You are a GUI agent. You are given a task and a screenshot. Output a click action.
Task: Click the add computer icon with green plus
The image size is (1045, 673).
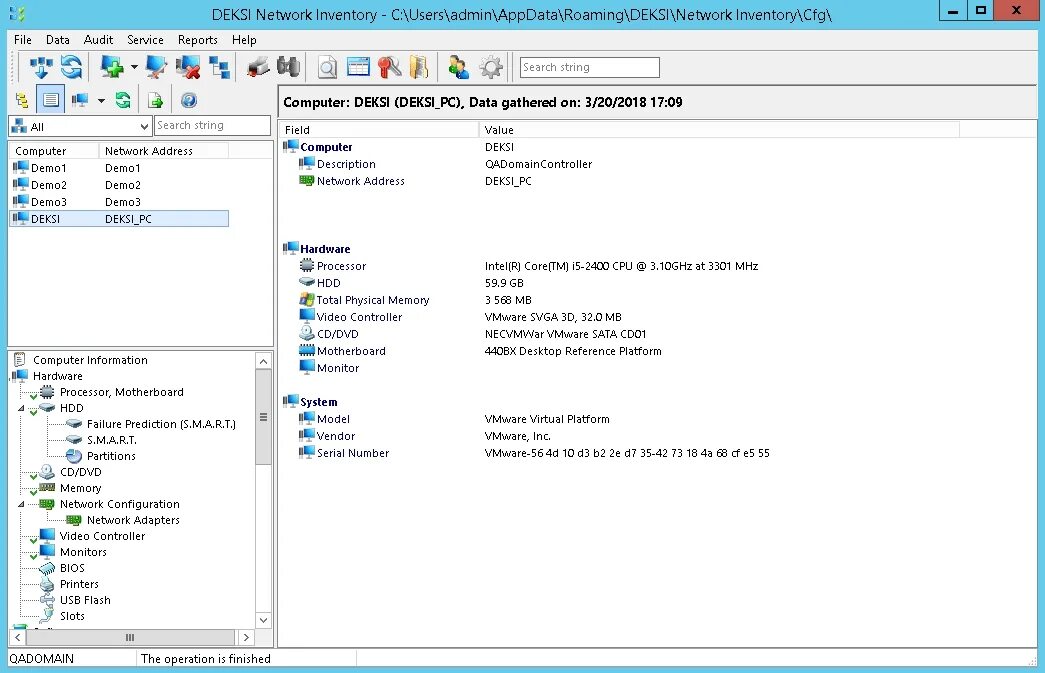coord(111,67)
